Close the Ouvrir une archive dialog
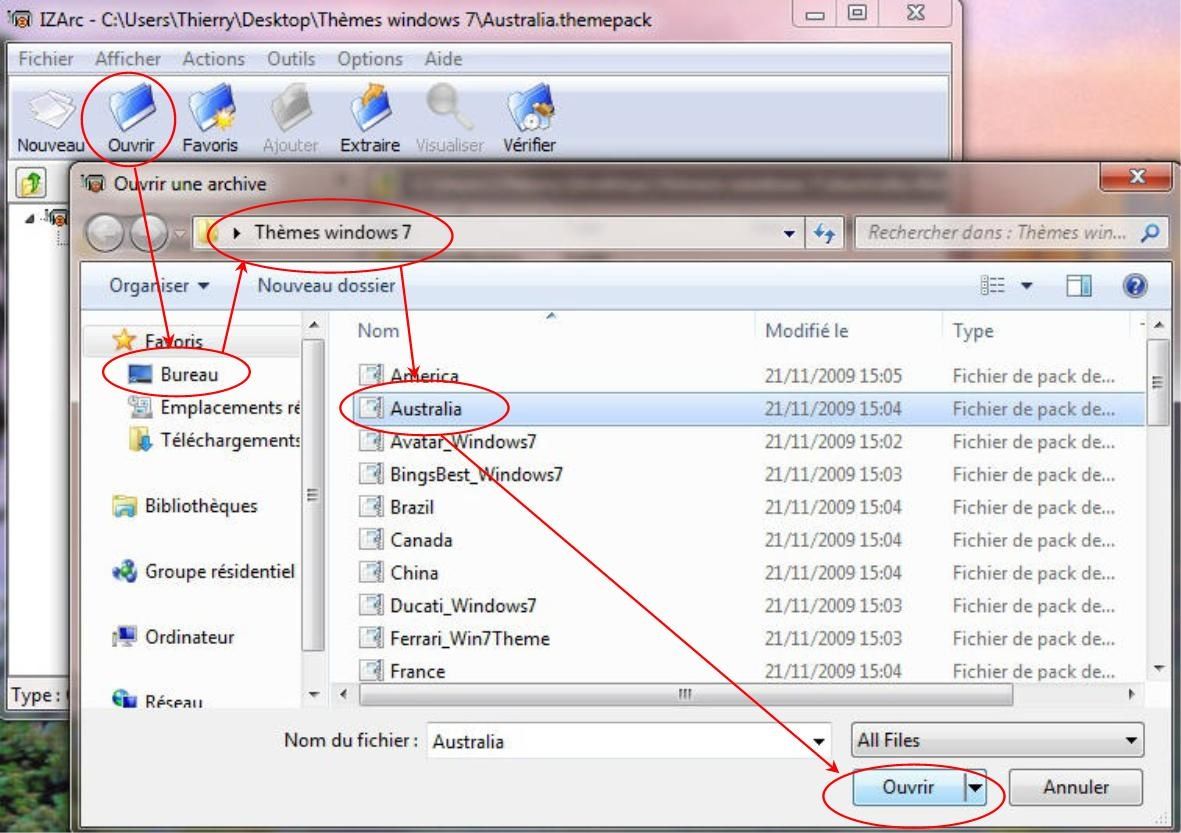The height and width of the screenshot is (833, 1181). (x=1136, y=178)
